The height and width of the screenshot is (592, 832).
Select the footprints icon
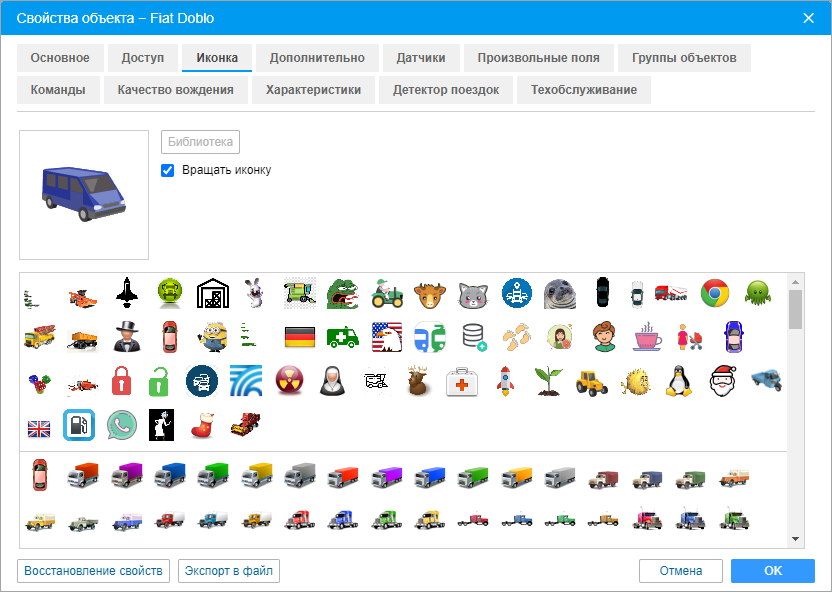[516, 337]
